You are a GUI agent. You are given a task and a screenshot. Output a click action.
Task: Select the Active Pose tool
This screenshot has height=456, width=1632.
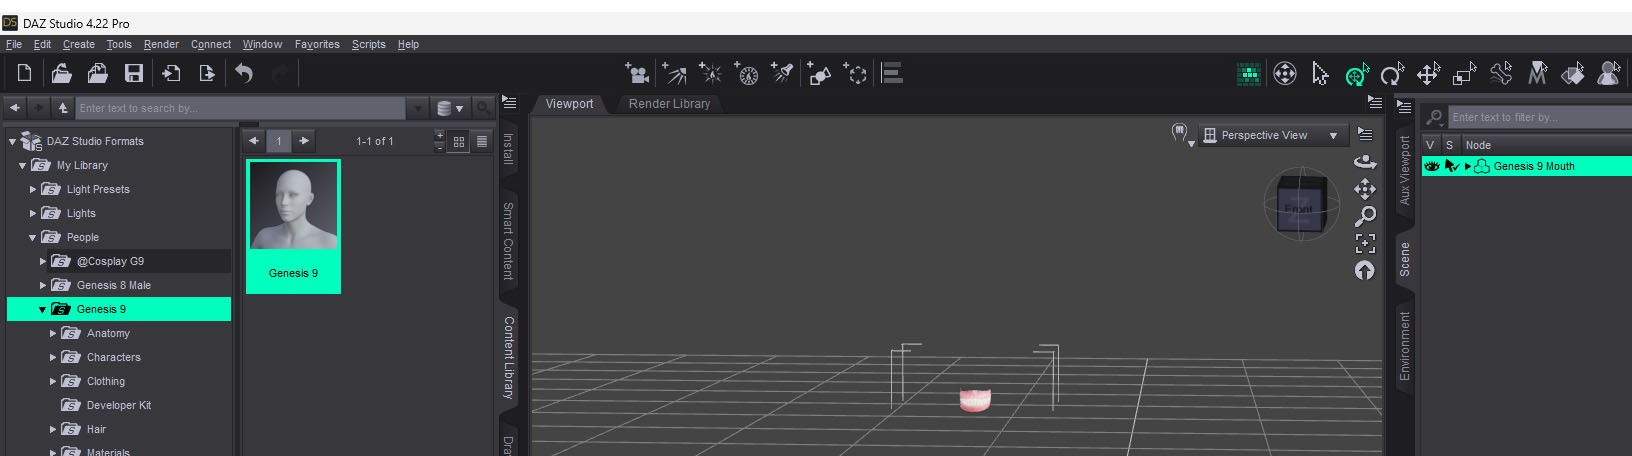pyautogui.click(x=1501, y=73)
